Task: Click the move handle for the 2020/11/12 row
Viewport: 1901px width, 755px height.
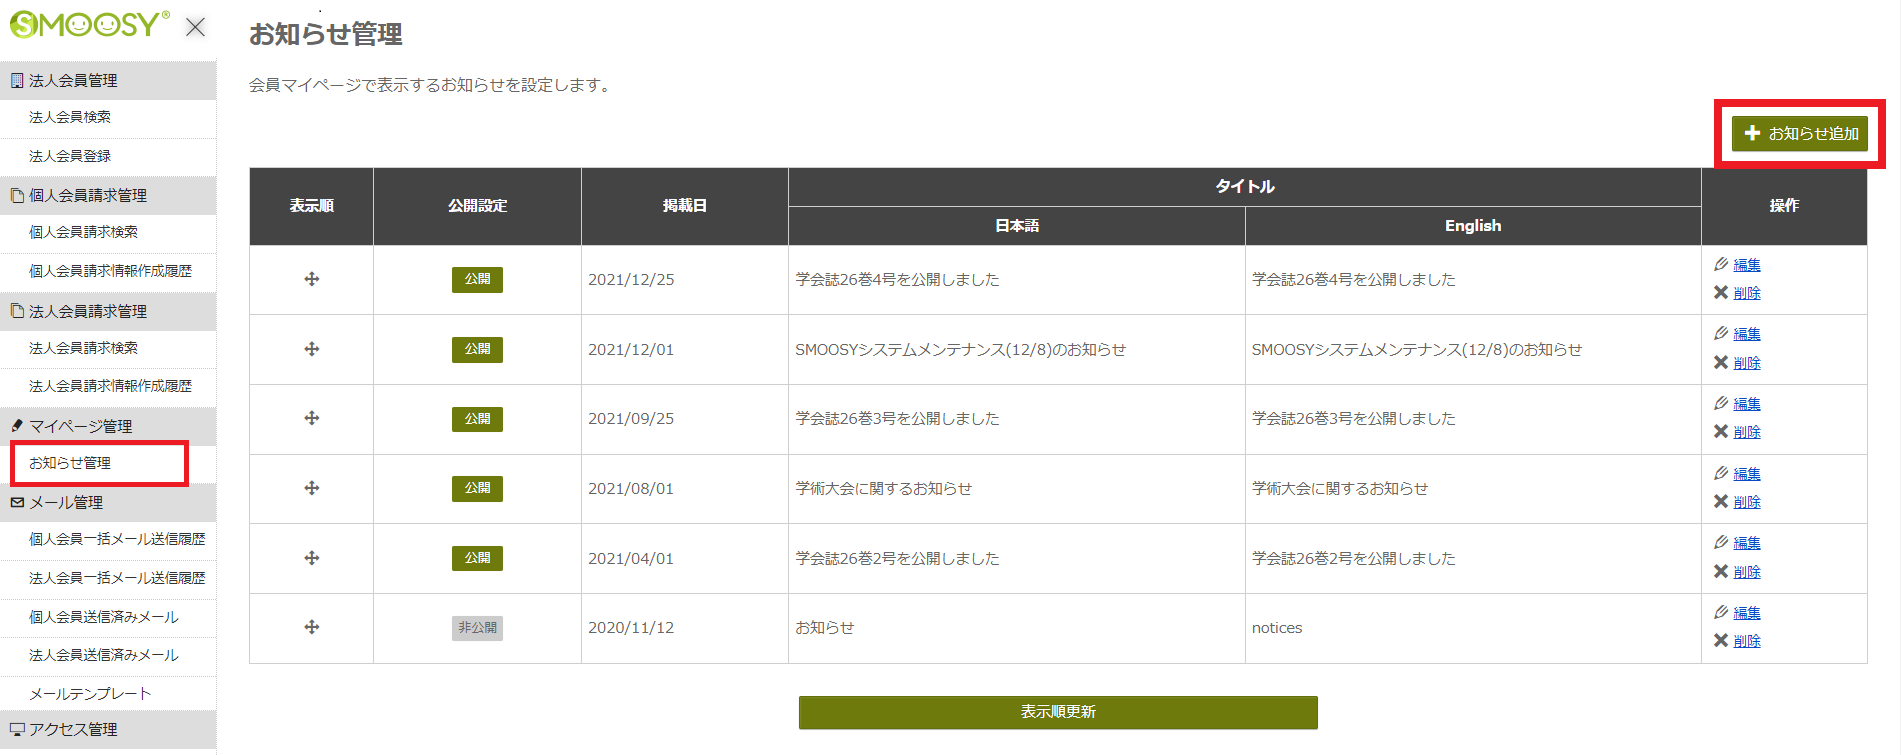Action: point(312,627)
